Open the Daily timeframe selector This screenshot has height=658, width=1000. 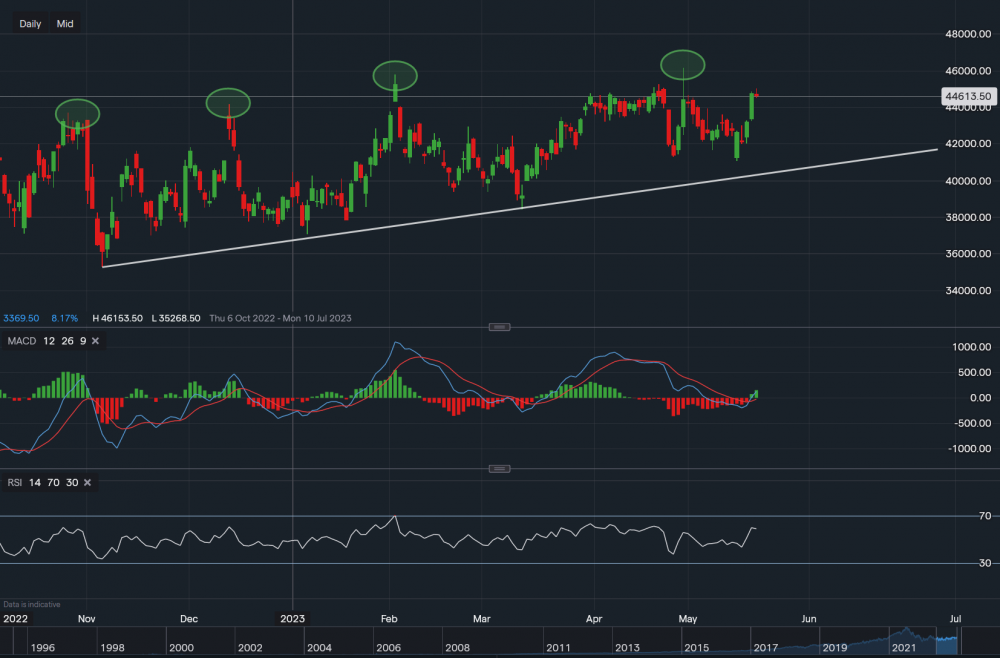click(30, 23)
